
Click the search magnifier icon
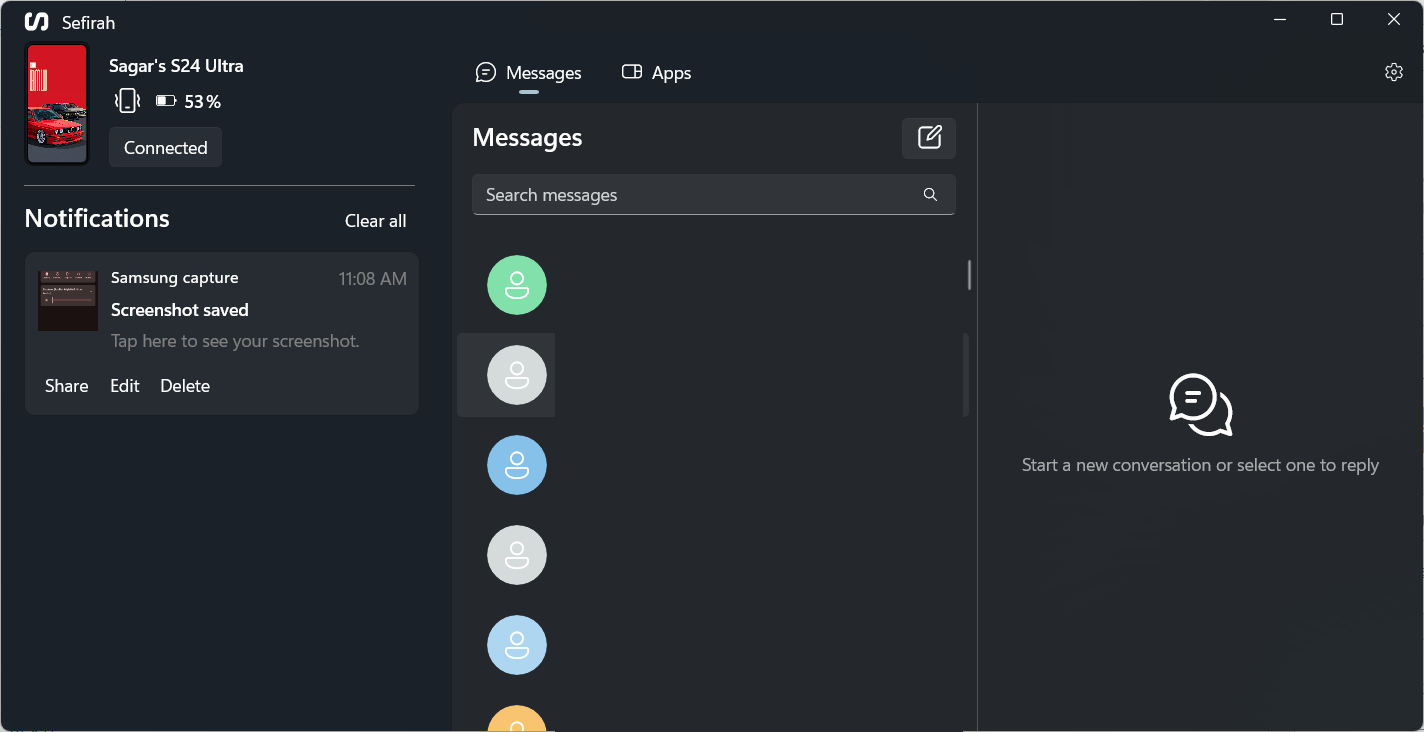[x=930, y=194]
